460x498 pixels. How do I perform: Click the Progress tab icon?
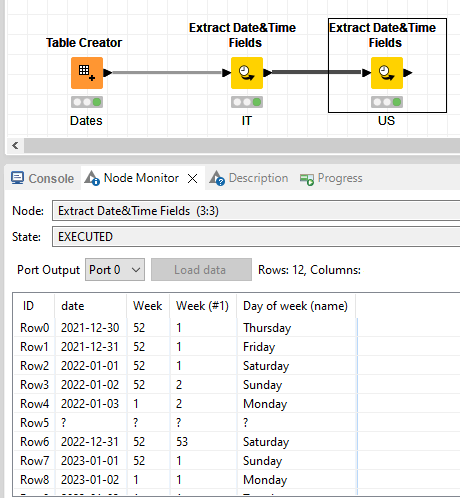click(x=307, y=179)
